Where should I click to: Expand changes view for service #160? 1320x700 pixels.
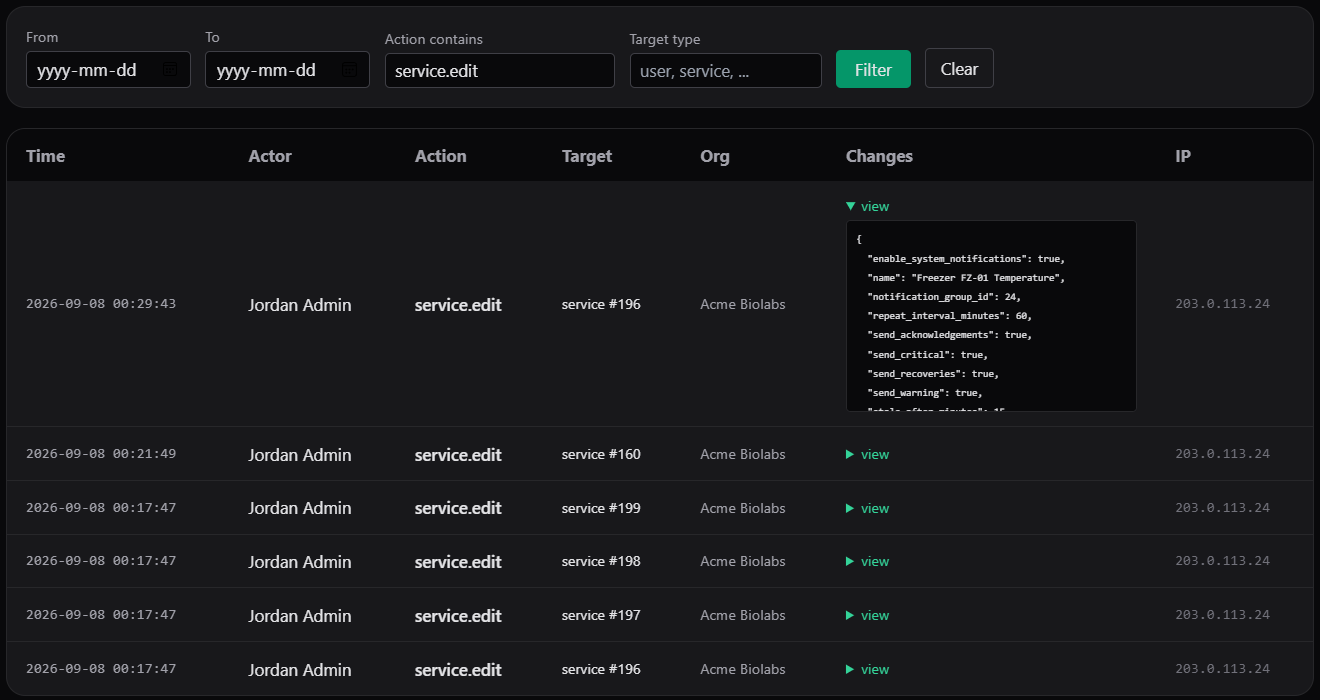(x=867, y=454)
